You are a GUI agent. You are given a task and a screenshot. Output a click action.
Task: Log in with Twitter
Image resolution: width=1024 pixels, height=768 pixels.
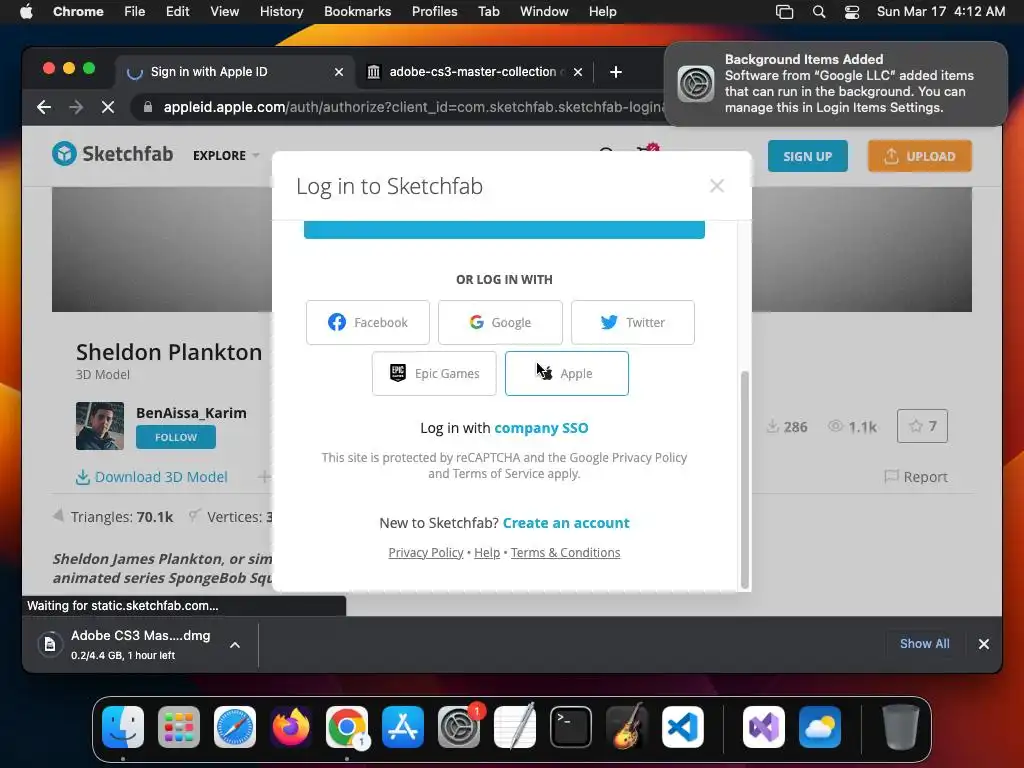633,323
